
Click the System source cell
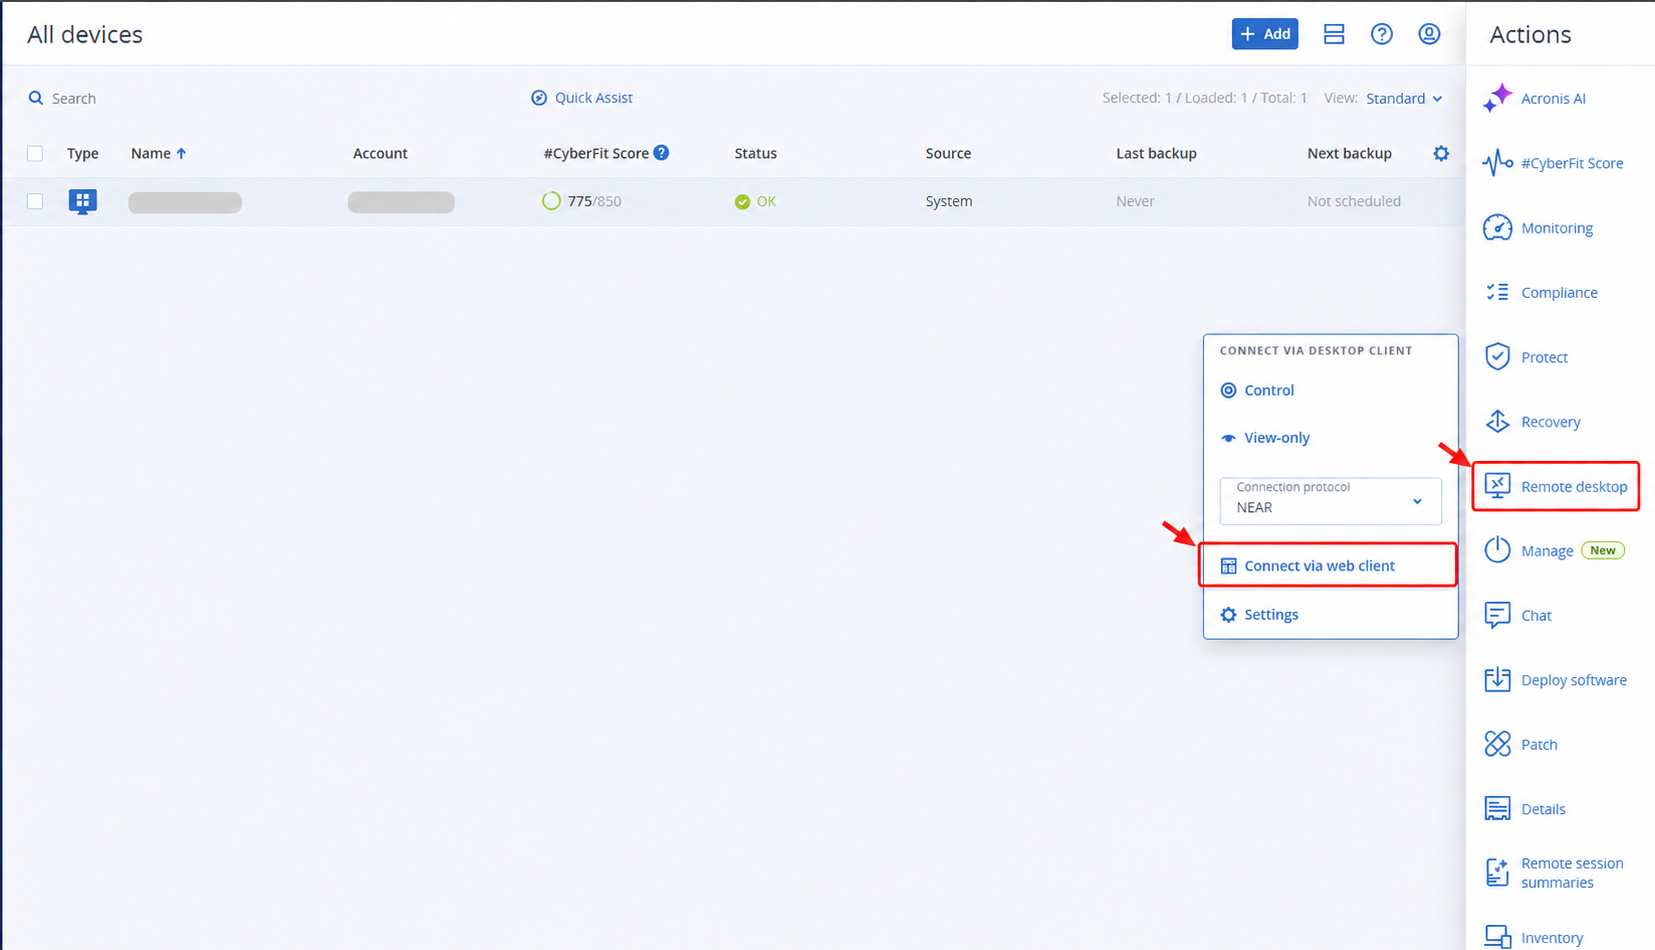point(948,201)
